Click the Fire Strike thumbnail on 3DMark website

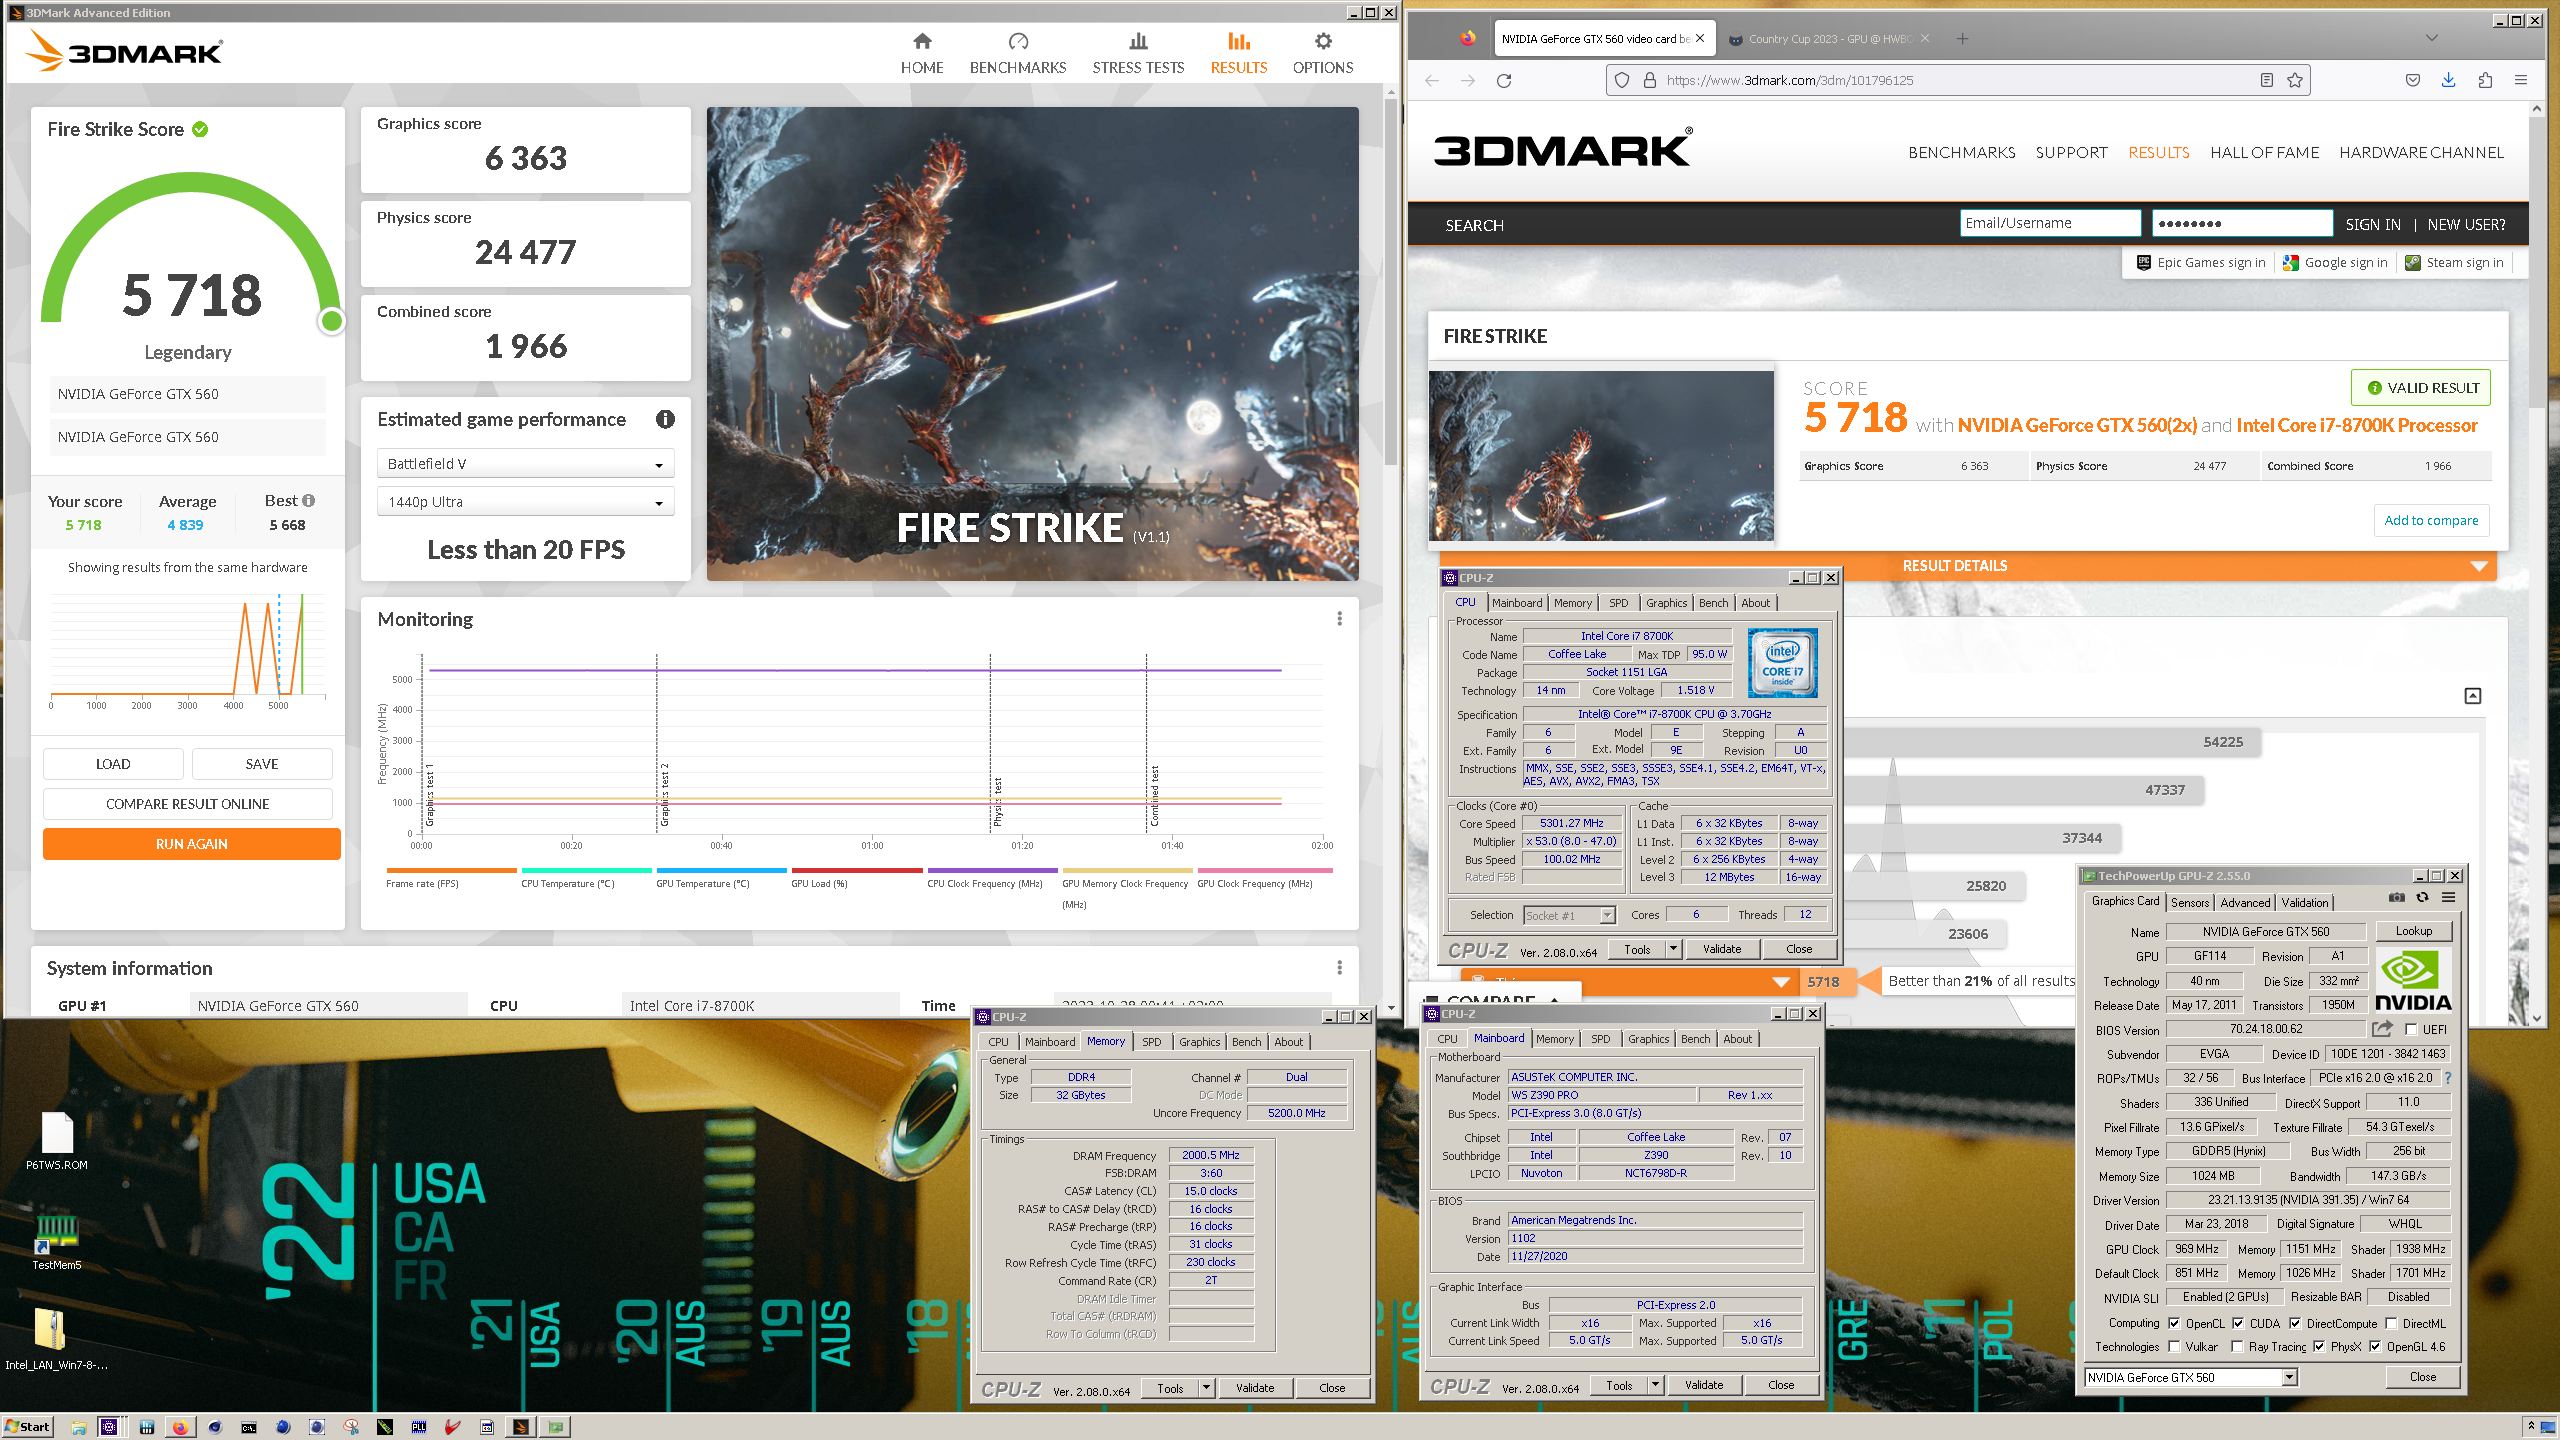point(1601,456)
